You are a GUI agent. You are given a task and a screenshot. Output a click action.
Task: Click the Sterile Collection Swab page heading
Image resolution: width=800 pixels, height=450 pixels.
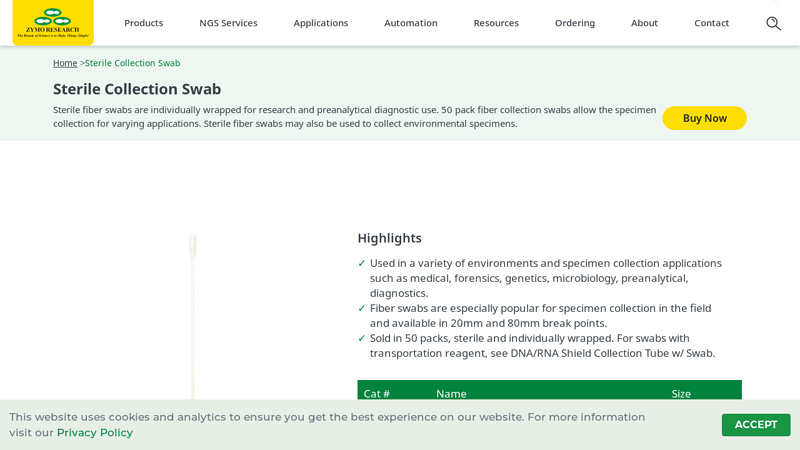(137, 89)
